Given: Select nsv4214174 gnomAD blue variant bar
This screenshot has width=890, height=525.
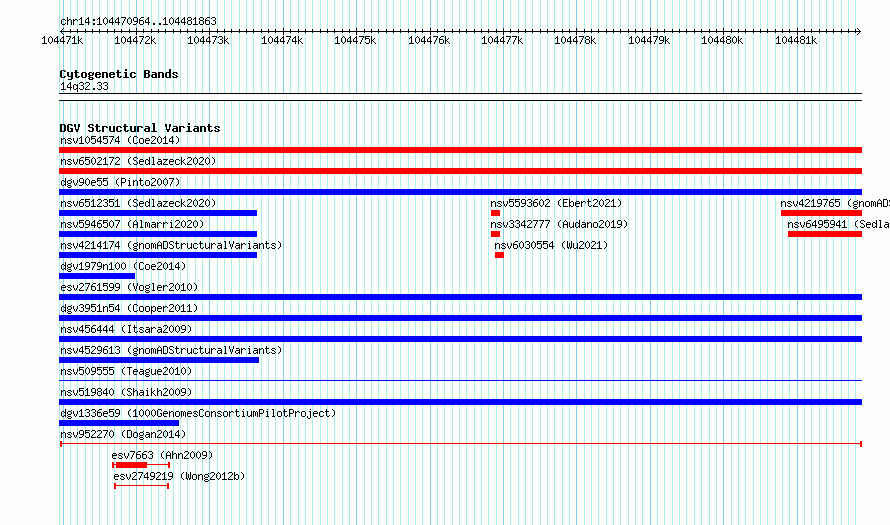Looking at the screenshot, I should click(158, 255).
